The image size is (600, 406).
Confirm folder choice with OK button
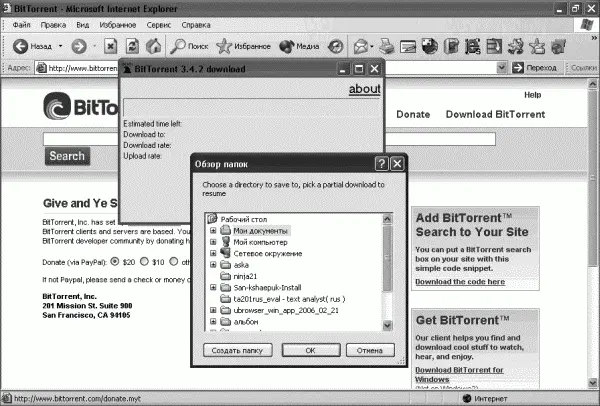coord(311,350)
